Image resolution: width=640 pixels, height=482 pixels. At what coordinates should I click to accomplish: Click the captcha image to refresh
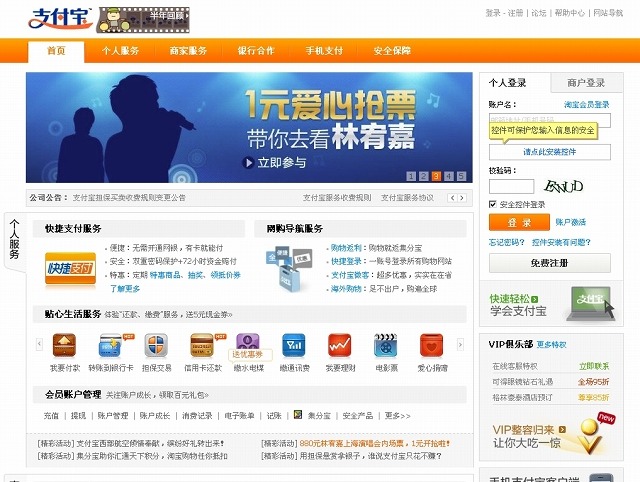(564, 187)
